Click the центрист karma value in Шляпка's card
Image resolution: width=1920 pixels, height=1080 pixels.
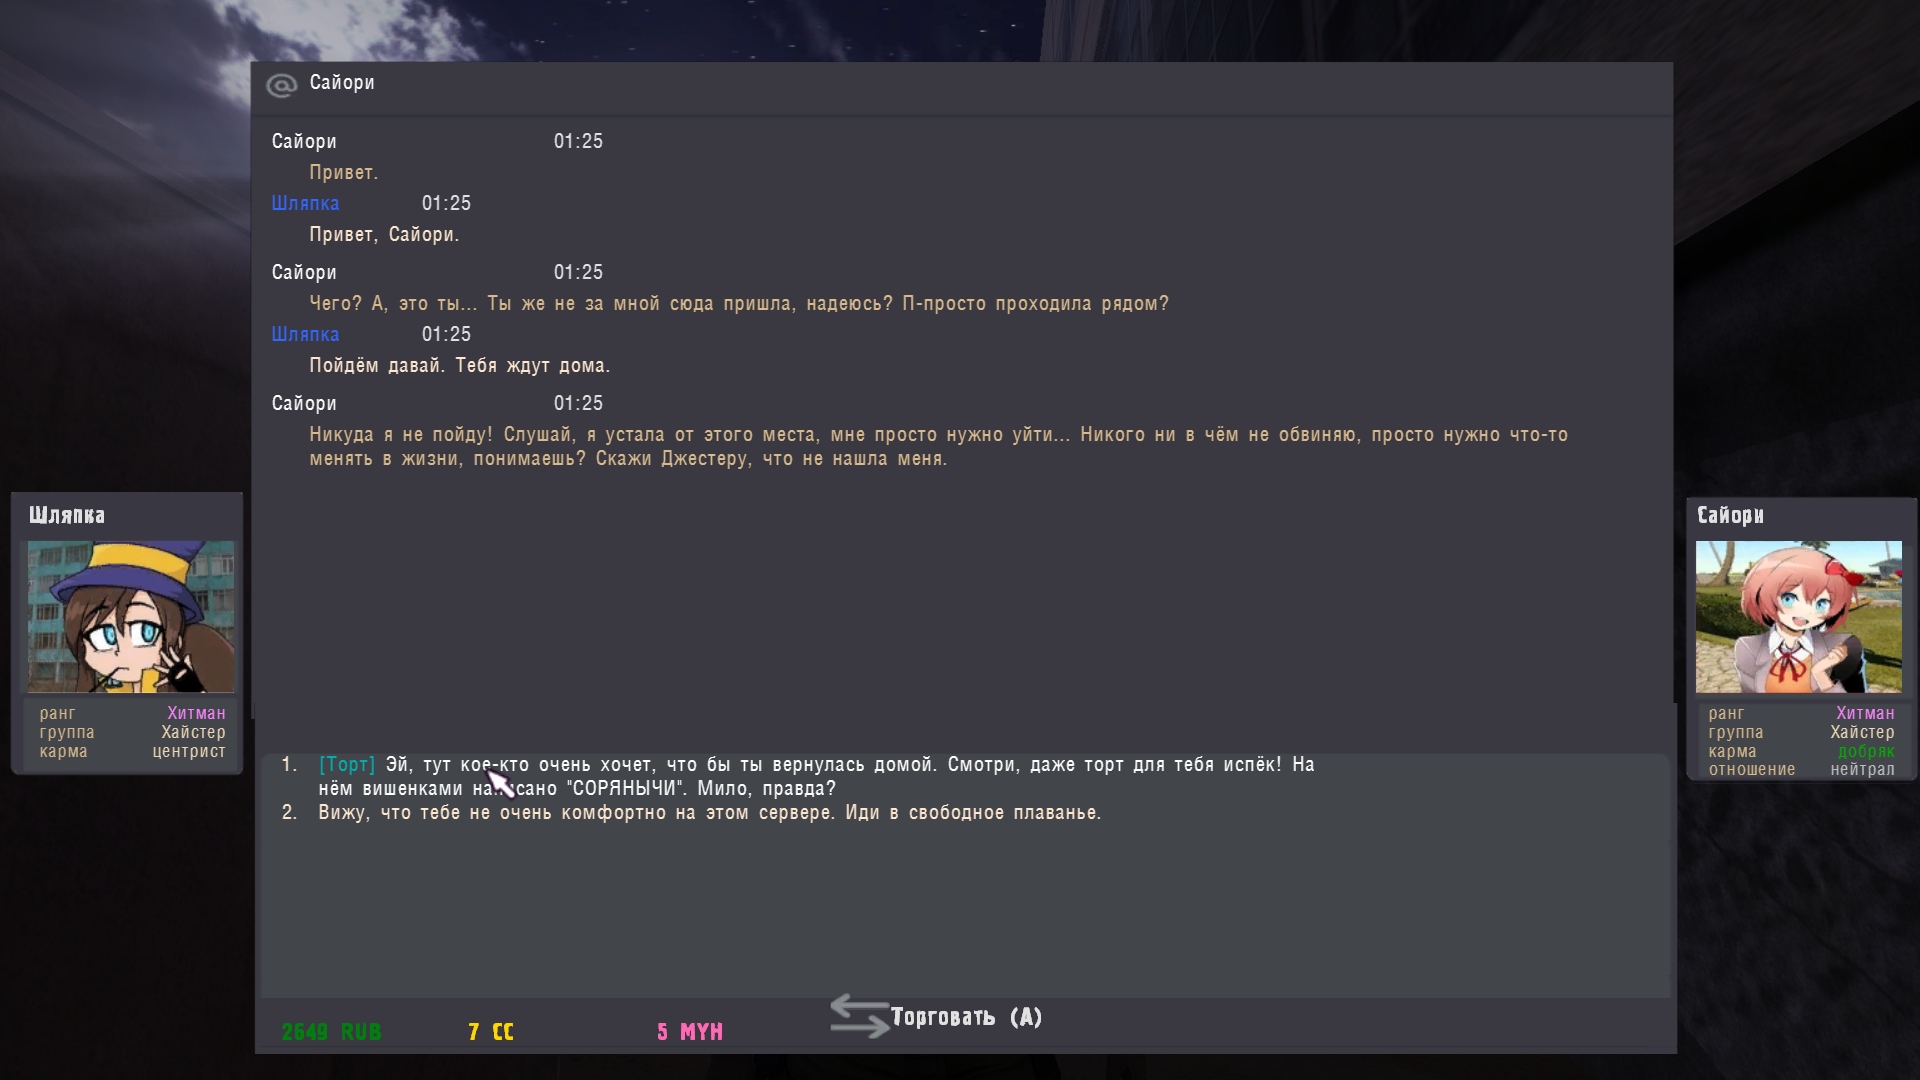pos(189,752)
